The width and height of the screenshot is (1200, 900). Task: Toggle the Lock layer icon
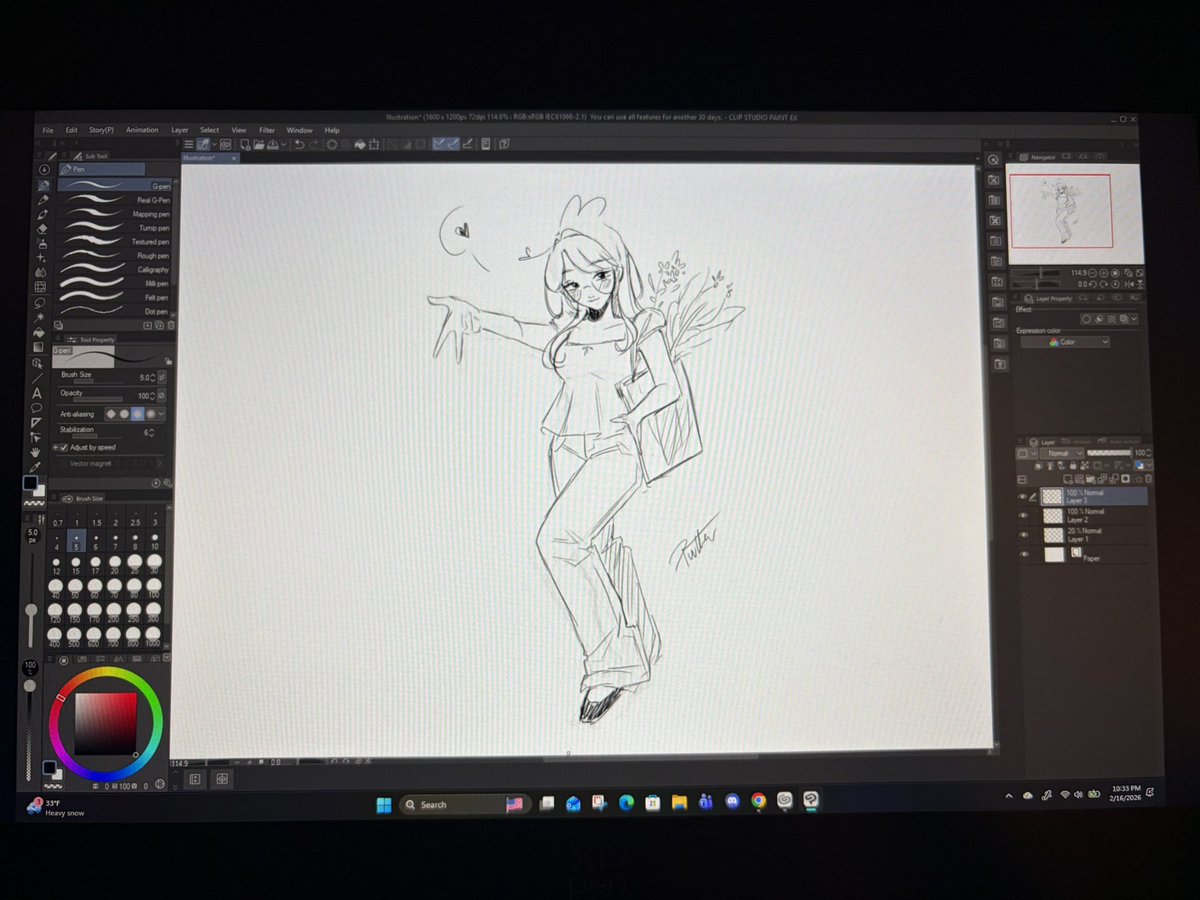(x=1072, y=465)
